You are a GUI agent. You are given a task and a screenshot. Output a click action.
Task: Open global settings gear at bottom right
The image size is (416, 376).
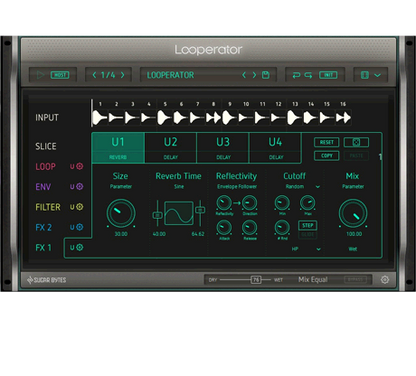(385, 280)
